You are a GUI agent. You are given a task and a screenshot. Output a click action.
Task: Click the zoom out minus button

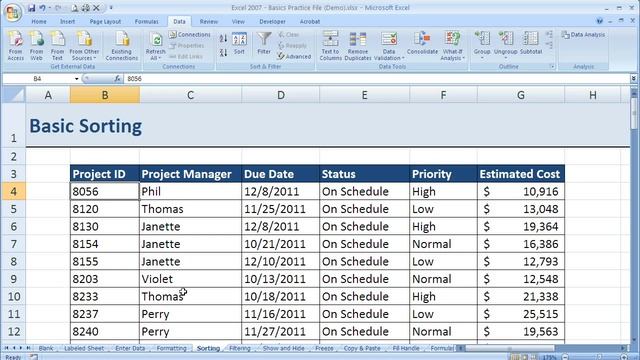point(565,357)
